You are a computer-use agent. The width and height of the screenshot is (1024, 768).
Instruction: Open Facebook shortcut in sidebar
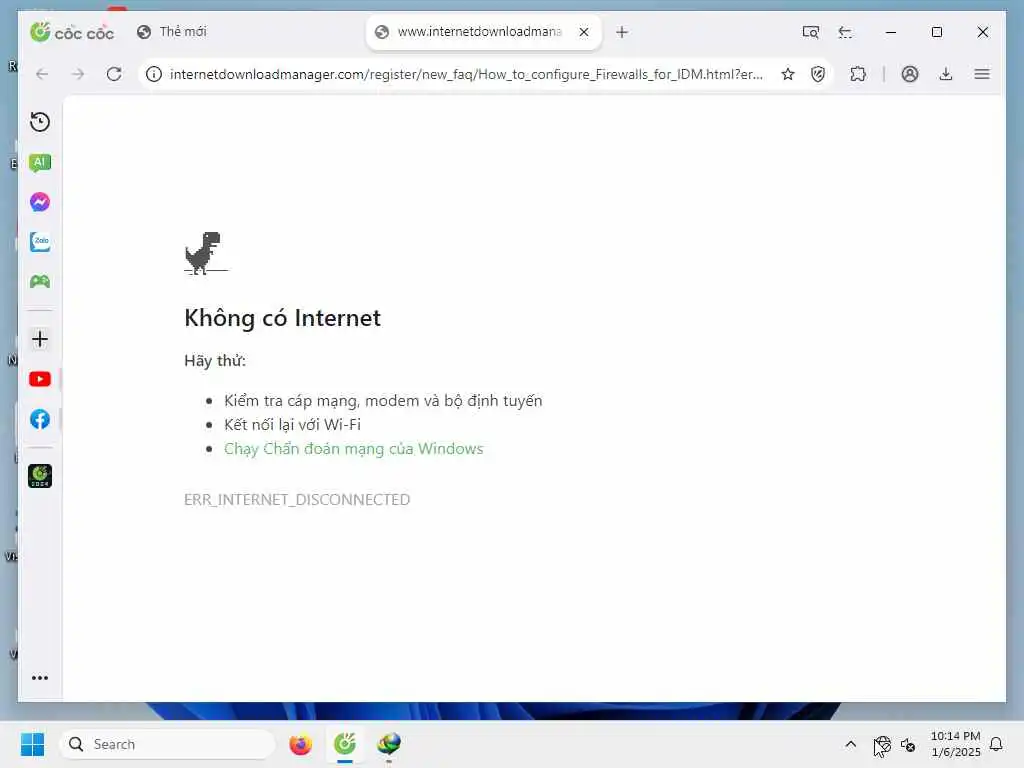click(x=40, y=419)
